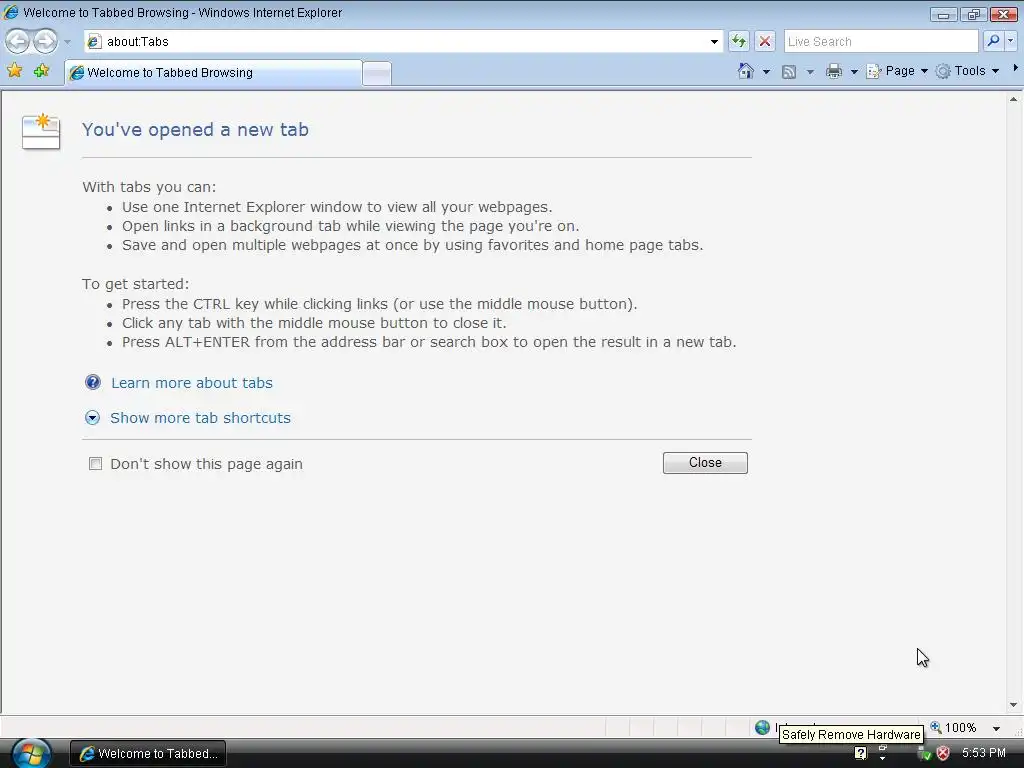Expand the tab shortcuts arrow icon
The image size is (1024, 768).
click(93, 418)
